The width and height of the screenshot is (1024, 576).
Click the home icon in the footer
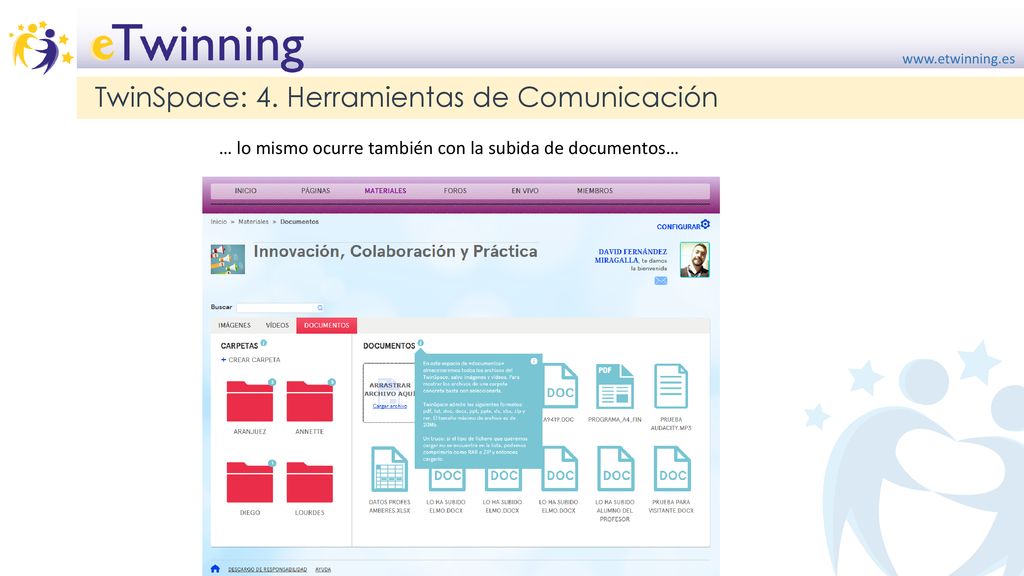(215, 569)
